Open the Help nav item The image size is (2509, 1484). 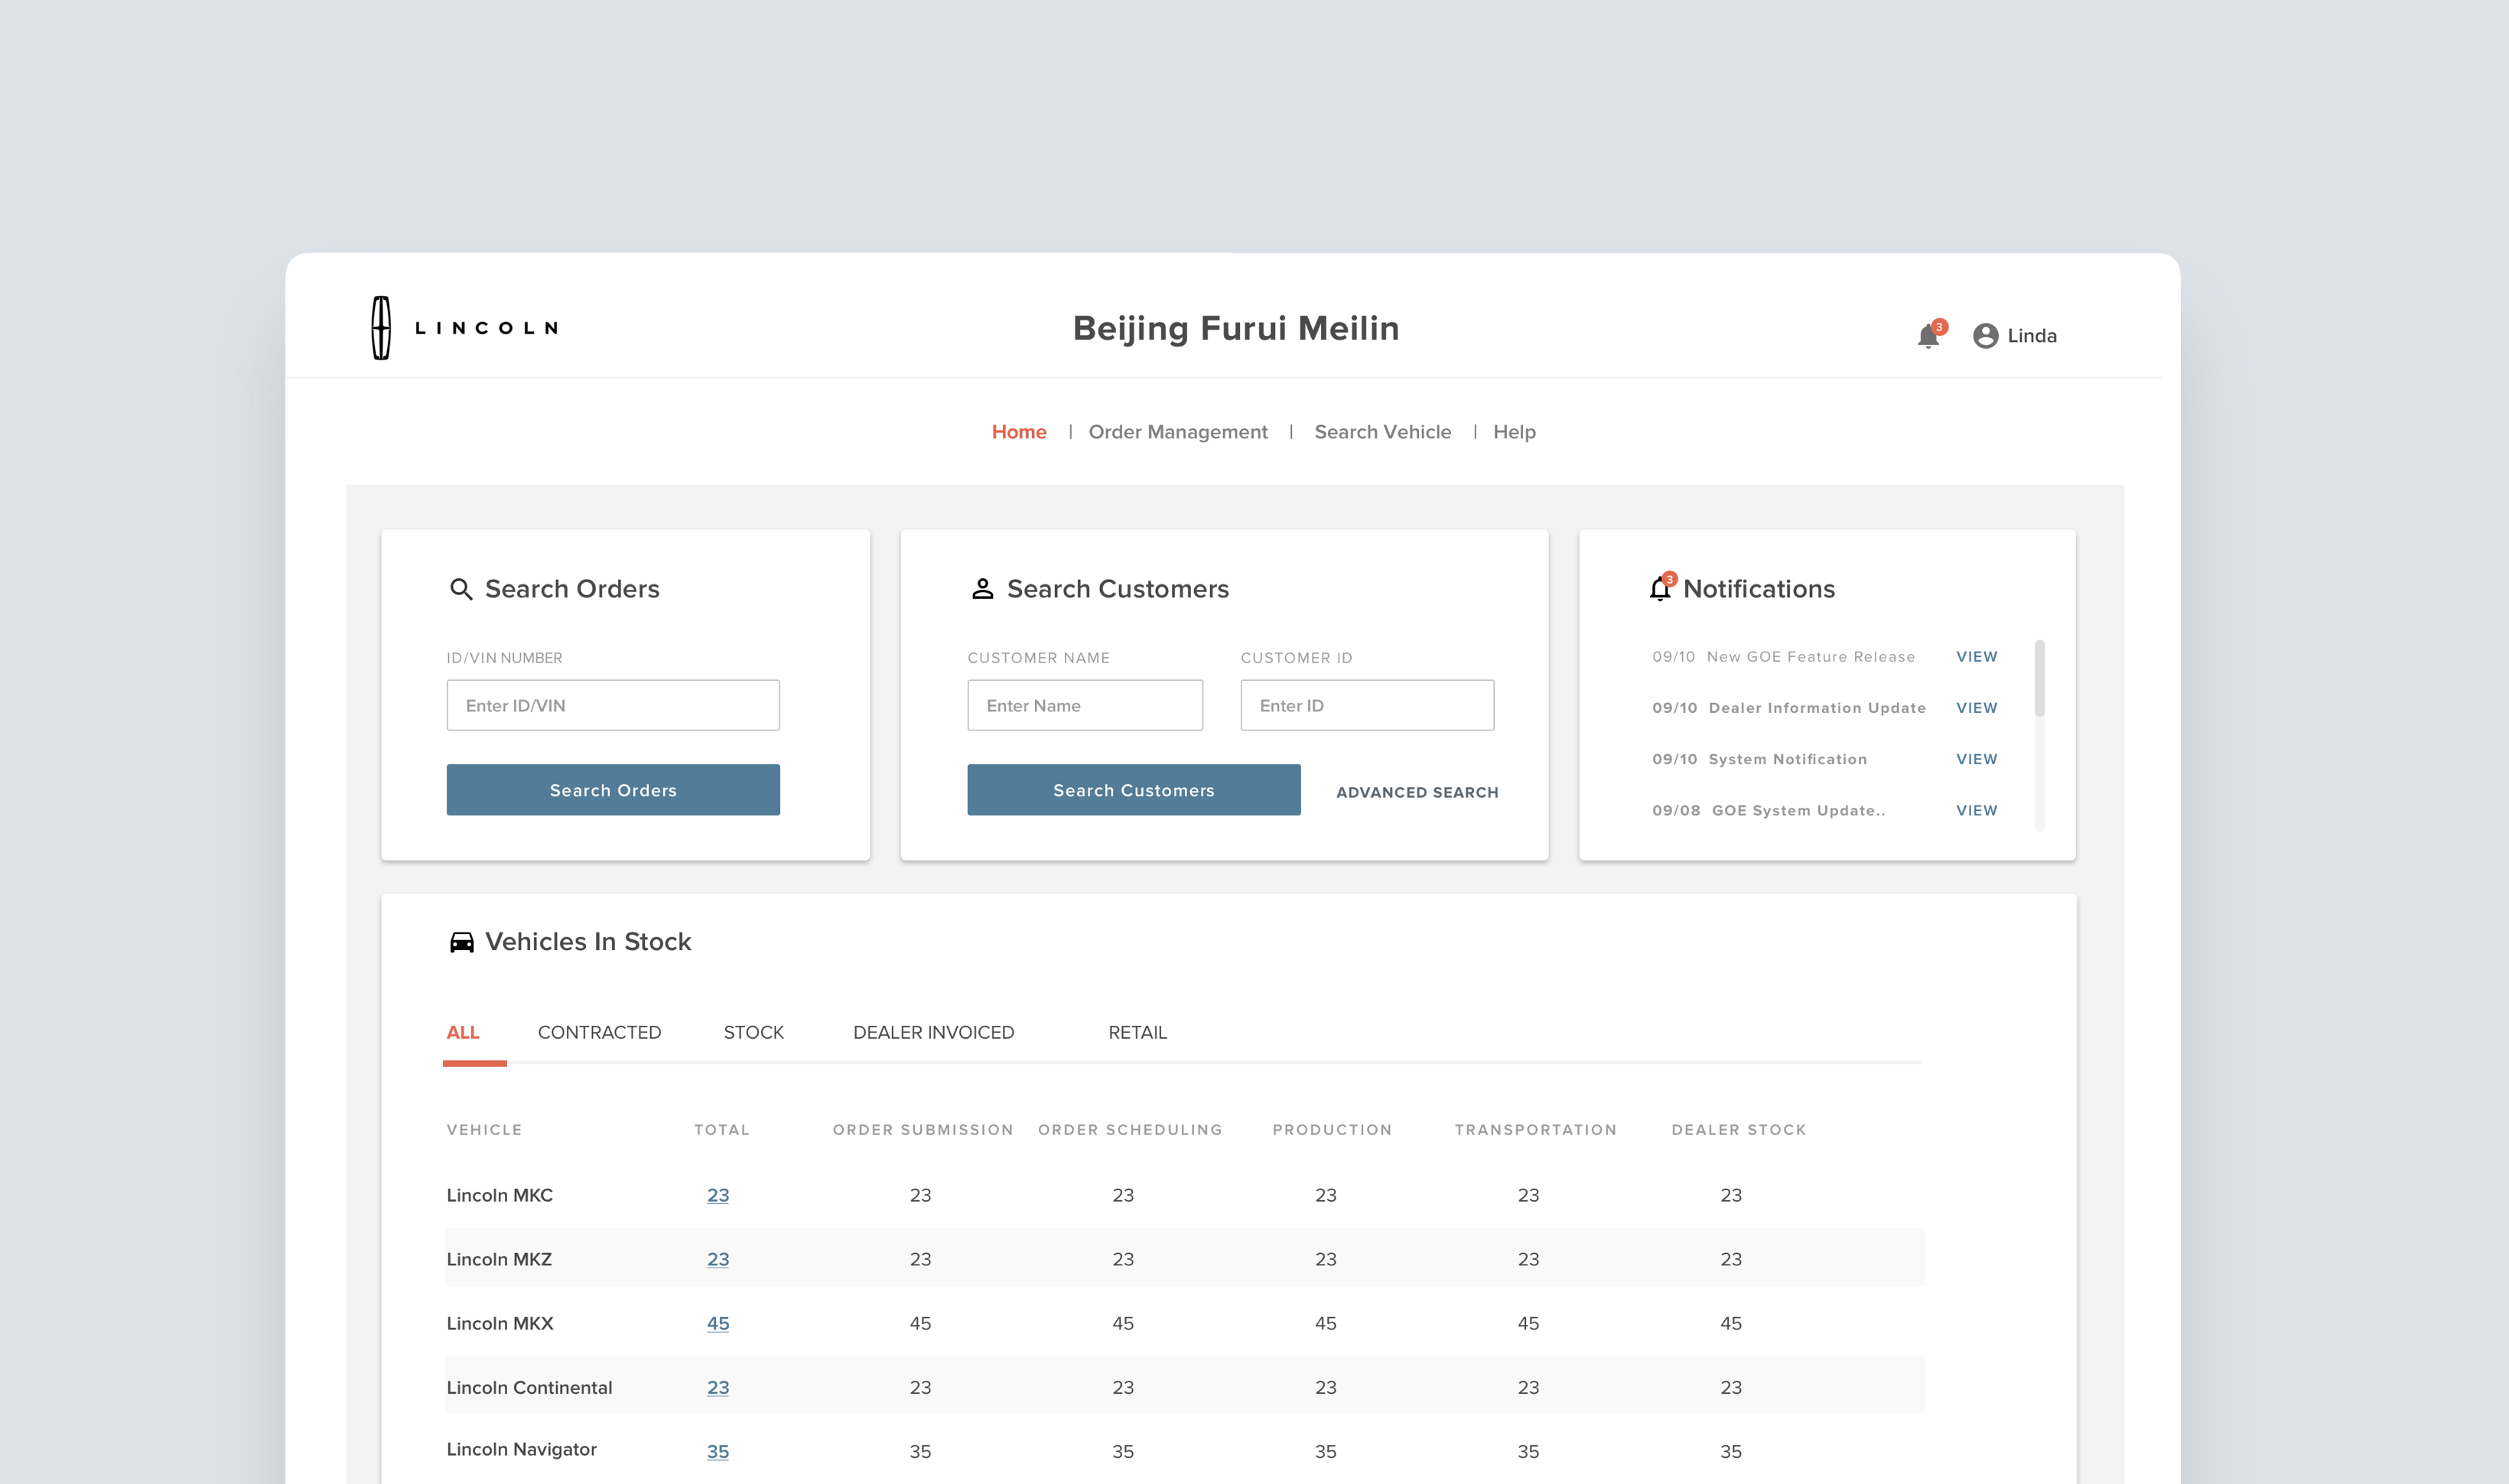click(x=1514, y=432)
